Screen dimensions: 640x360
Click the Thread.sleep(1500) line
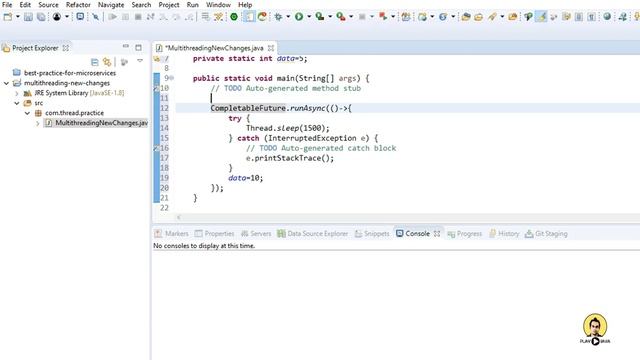pyautogui.click(x=288, y=128)
